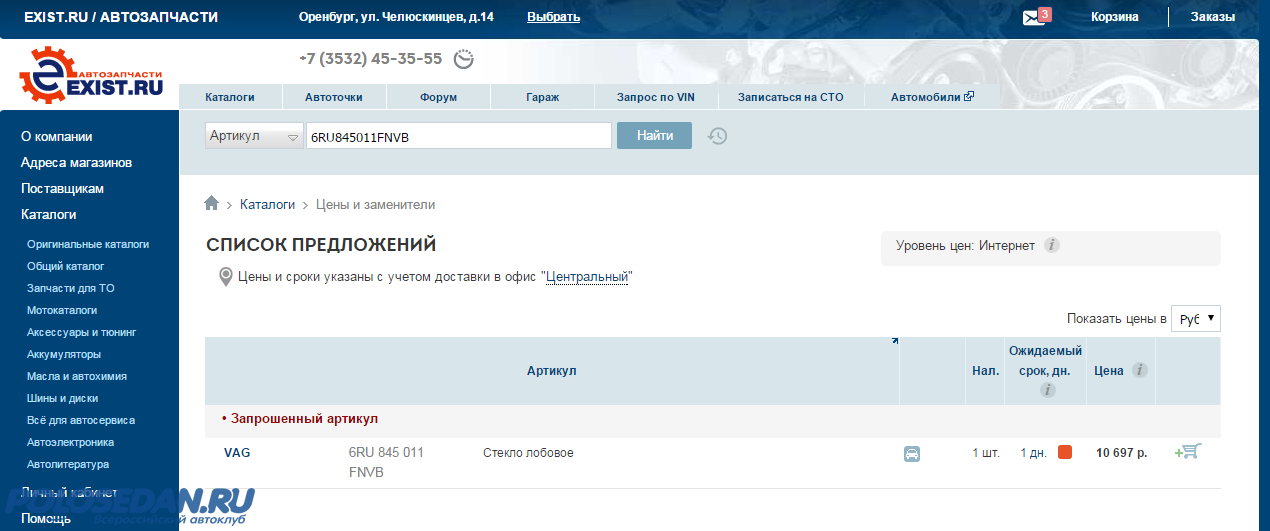Screen dimensions: 1270x531
Task: Open Корзина in the top bar
Action: pos(1114,17)
